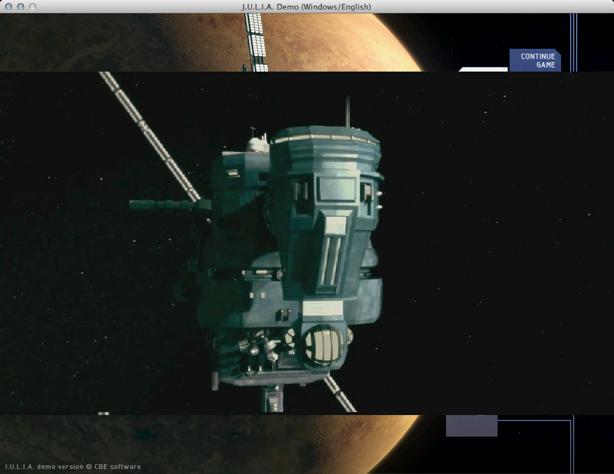Click the "J.U.L.I.A. Demo (Windows/English)" title text
The height and width of the screenshot is (474, 614).
coord(306,7)
